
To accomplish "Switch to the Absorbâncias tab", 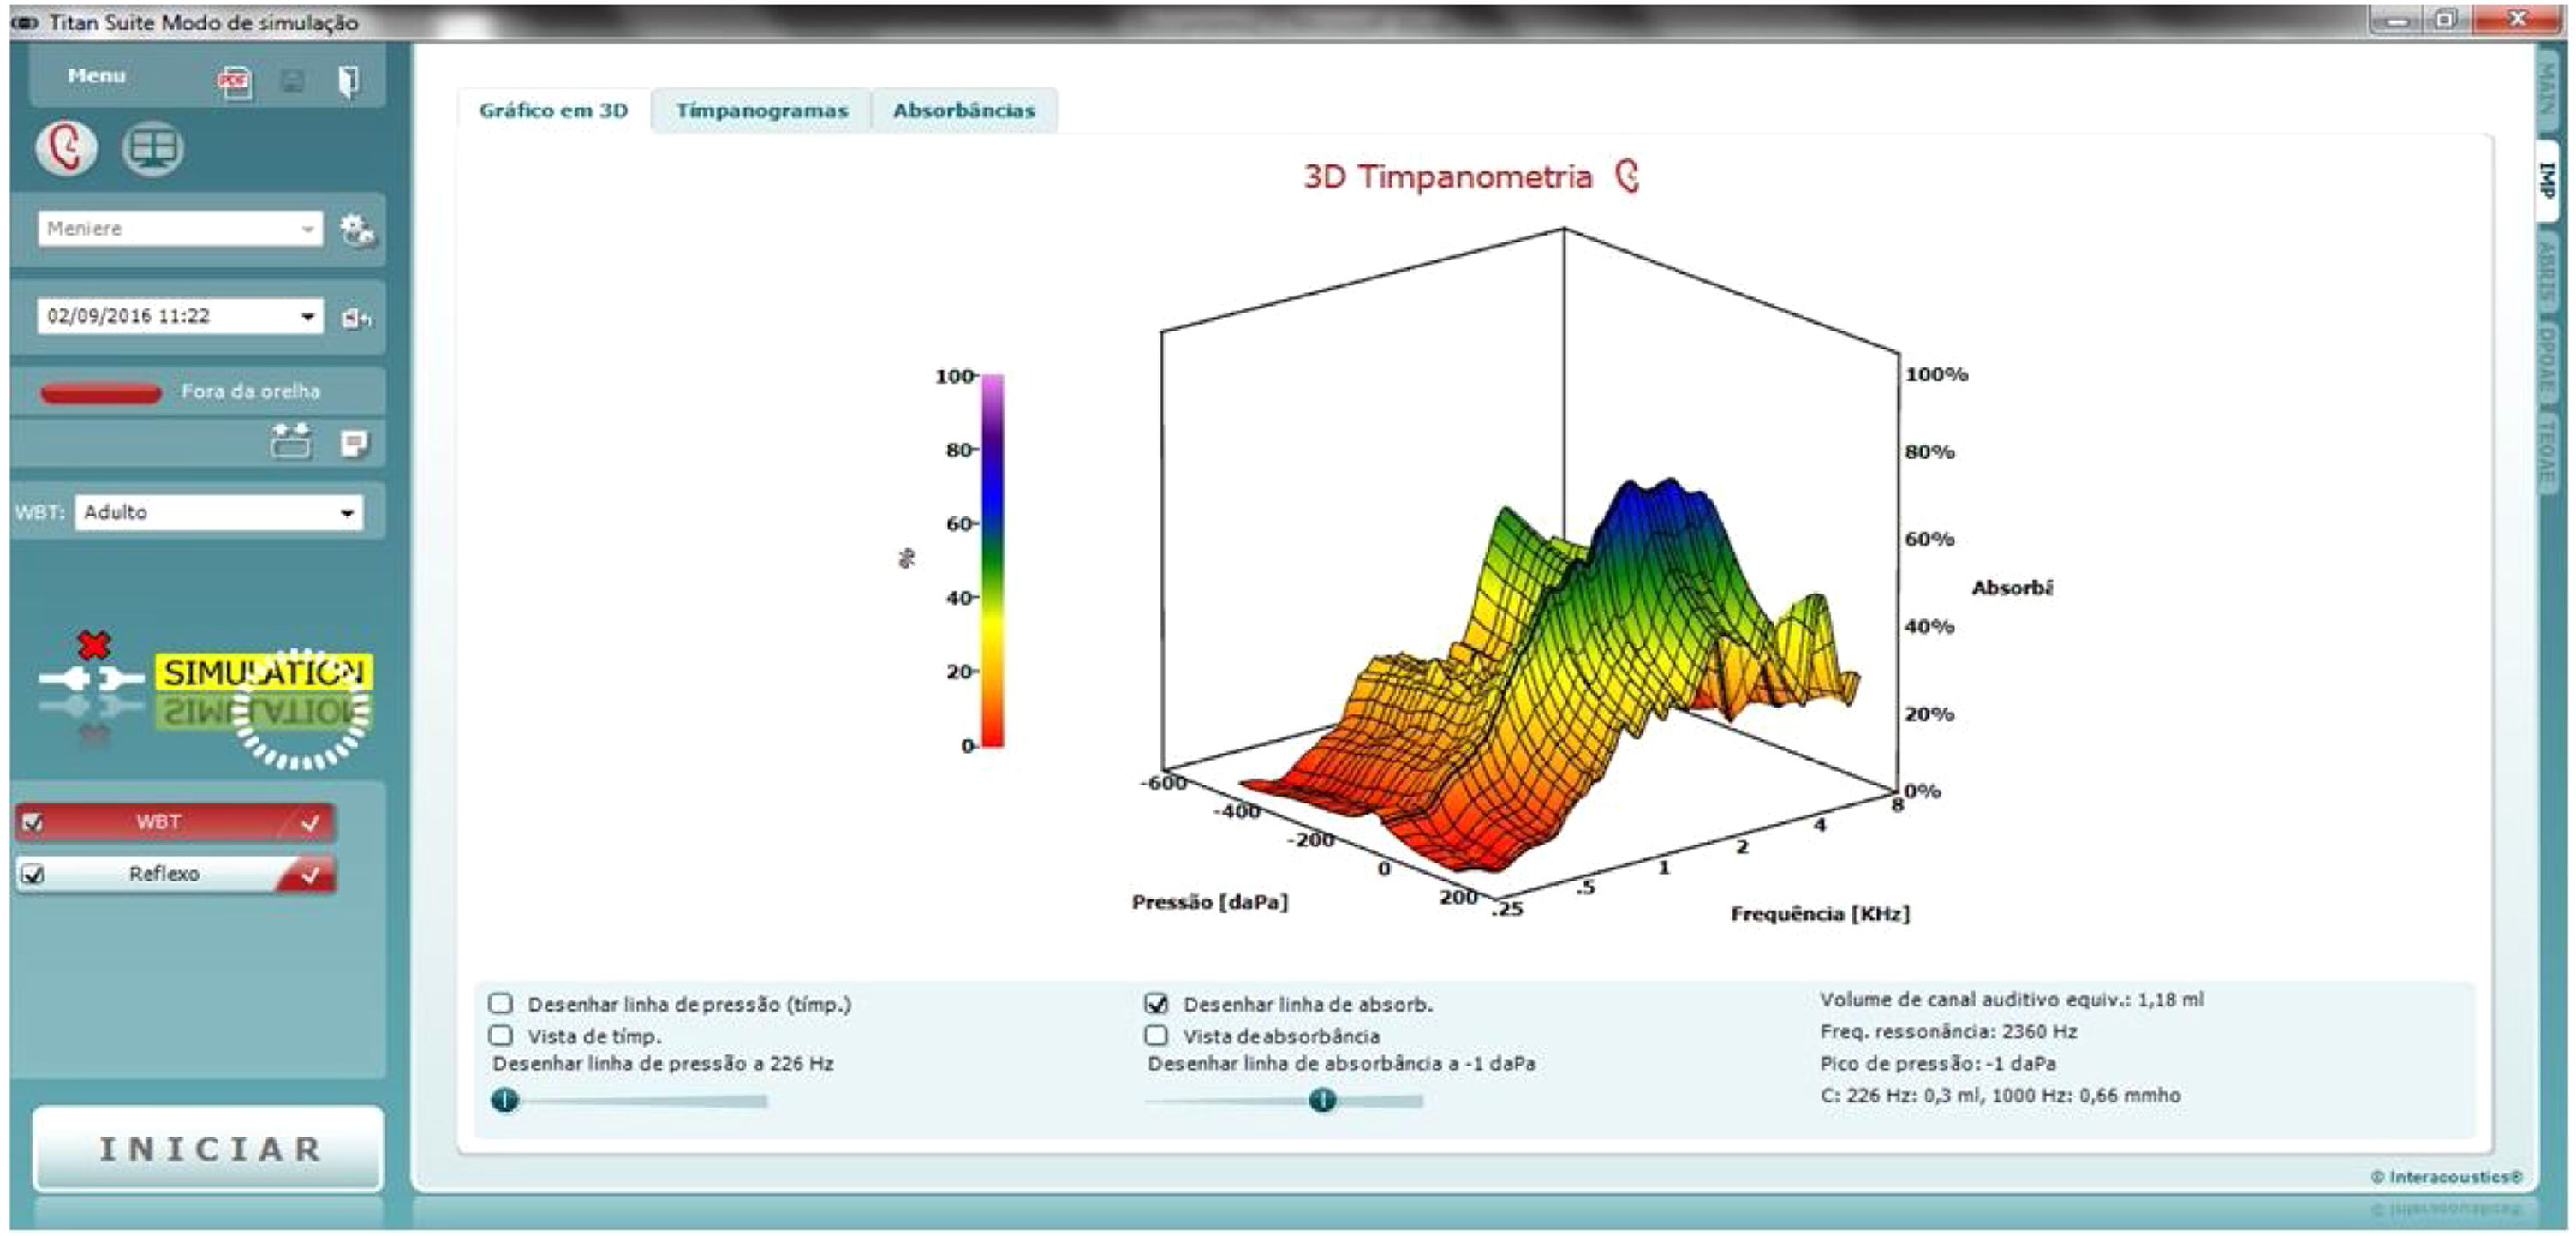I will tap(963, 111).
